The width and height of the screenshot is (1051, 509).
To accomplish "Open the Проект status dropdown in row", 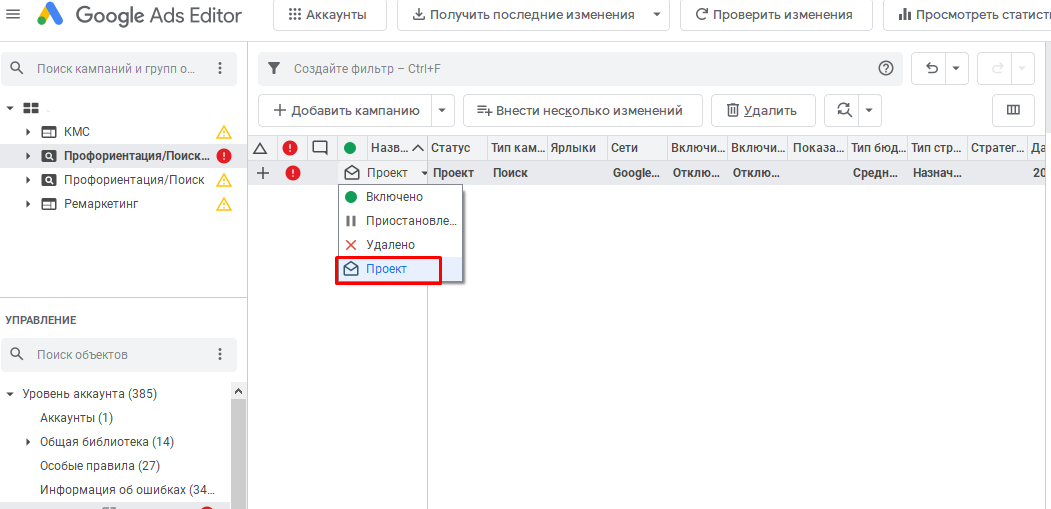I will (424, 173).
